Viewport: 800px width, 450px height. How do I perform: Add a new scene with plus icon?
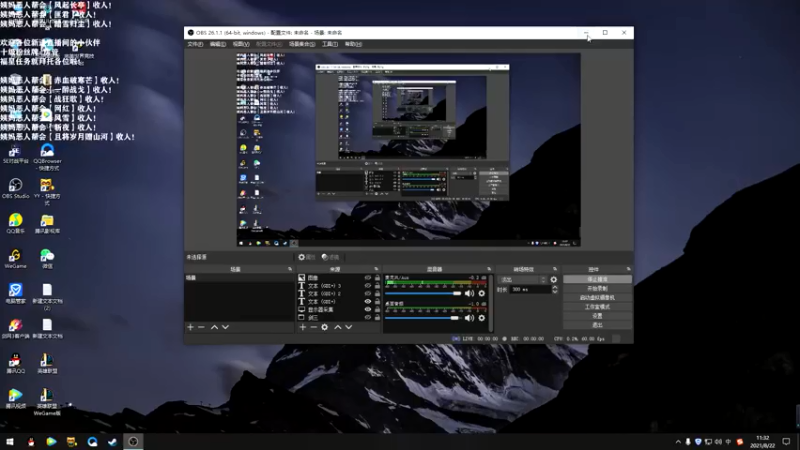190,327
